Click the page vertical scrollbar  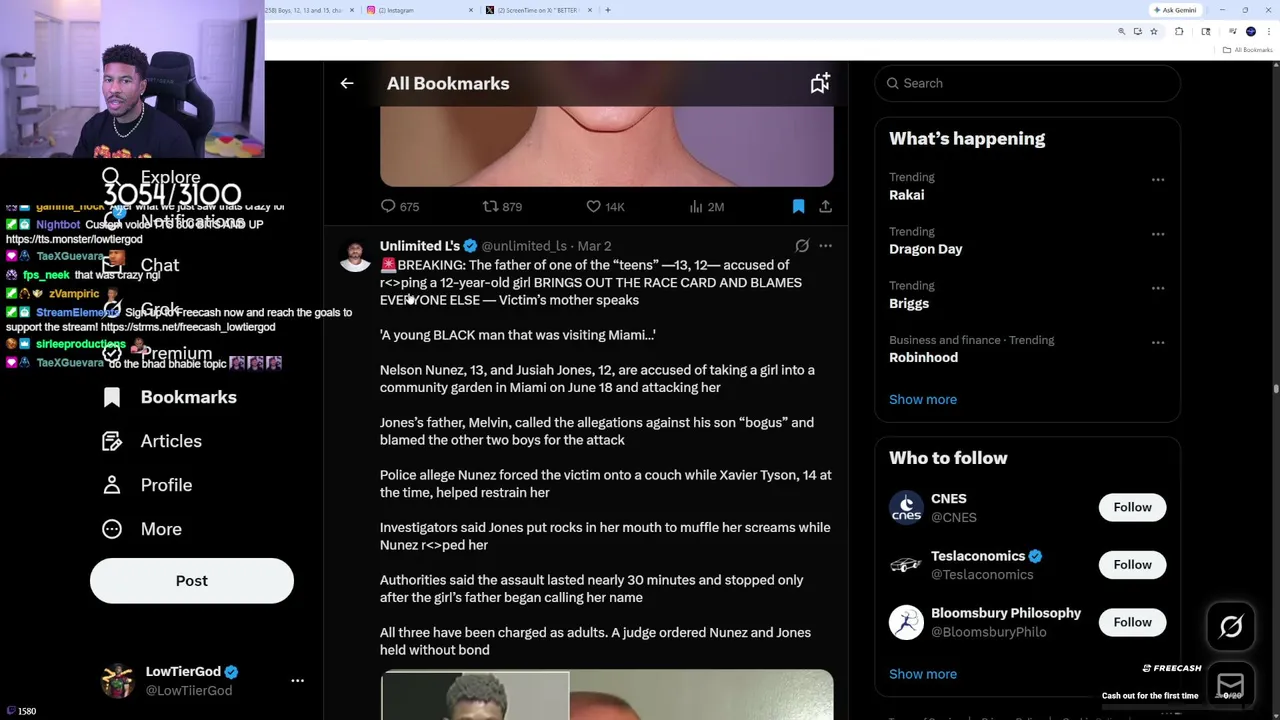1275,390
